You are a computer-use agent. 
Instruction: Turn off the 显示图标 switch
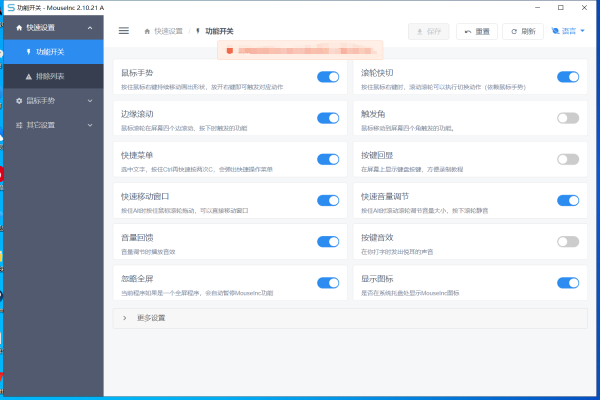point(568,283)
